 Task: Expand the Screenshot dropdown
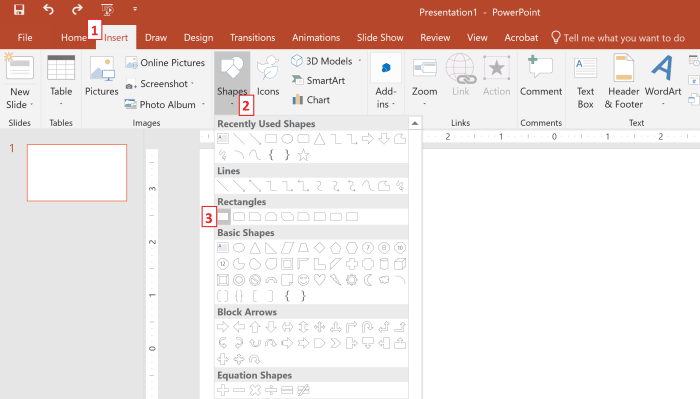(192, 83)
